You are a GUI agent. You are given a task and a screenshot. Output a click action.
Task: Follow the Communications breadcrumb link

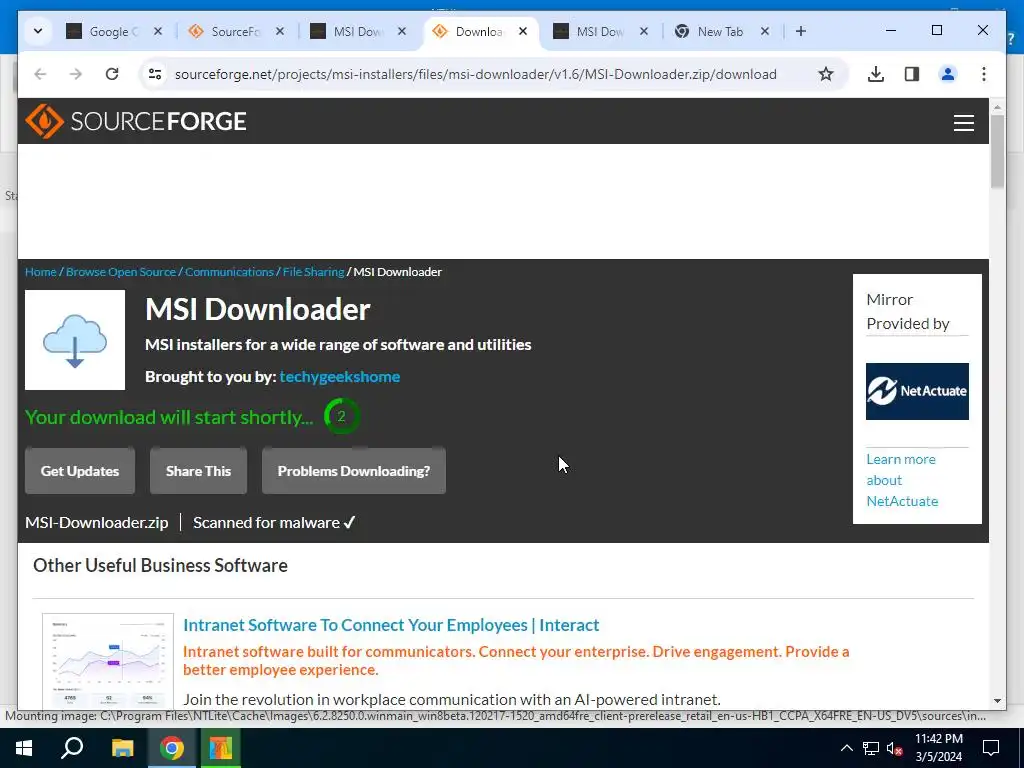click(229, 272)
